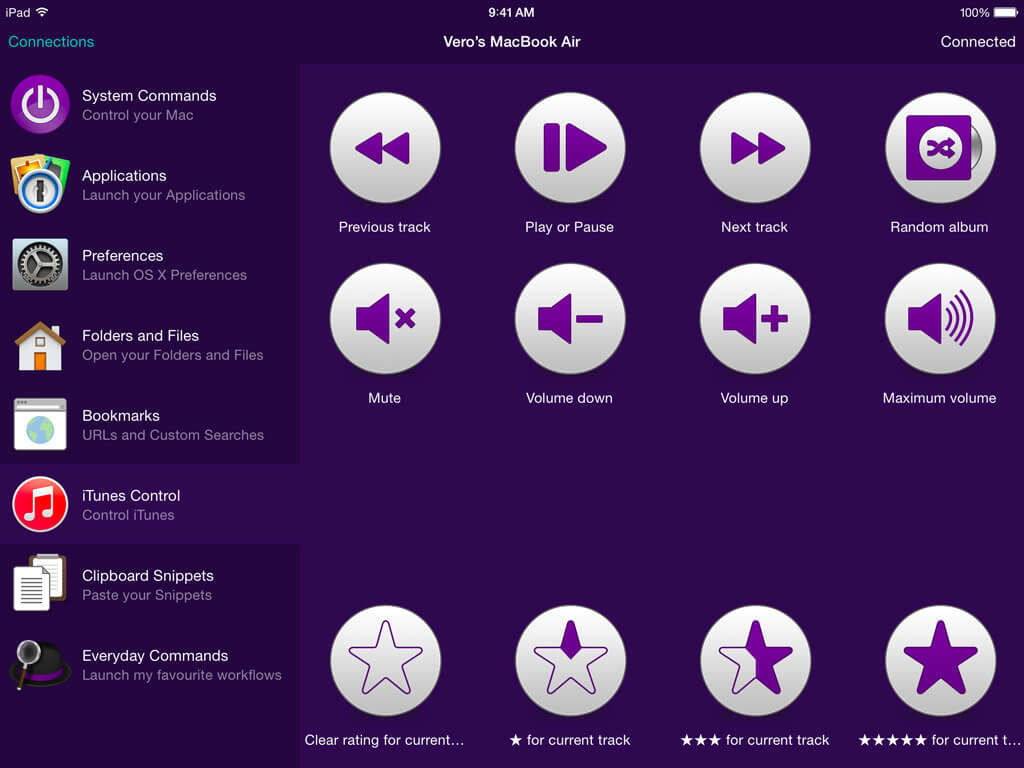The image size is (1024, 768).
Task: Tap the Play or Pause icon
Action: point(570,147)
